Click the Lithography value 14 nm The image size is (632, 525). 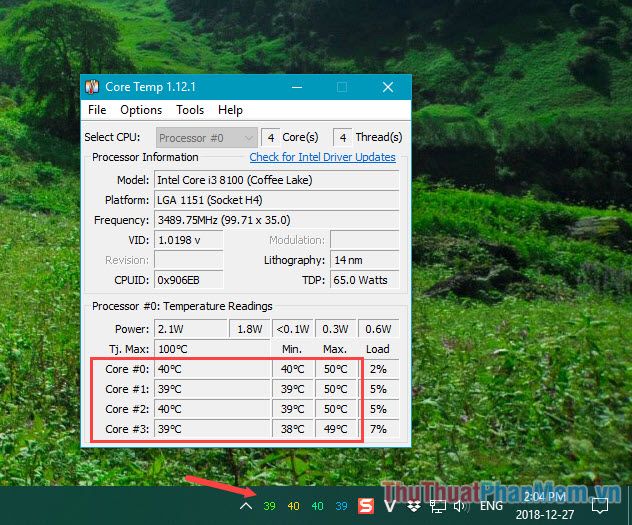364,260
